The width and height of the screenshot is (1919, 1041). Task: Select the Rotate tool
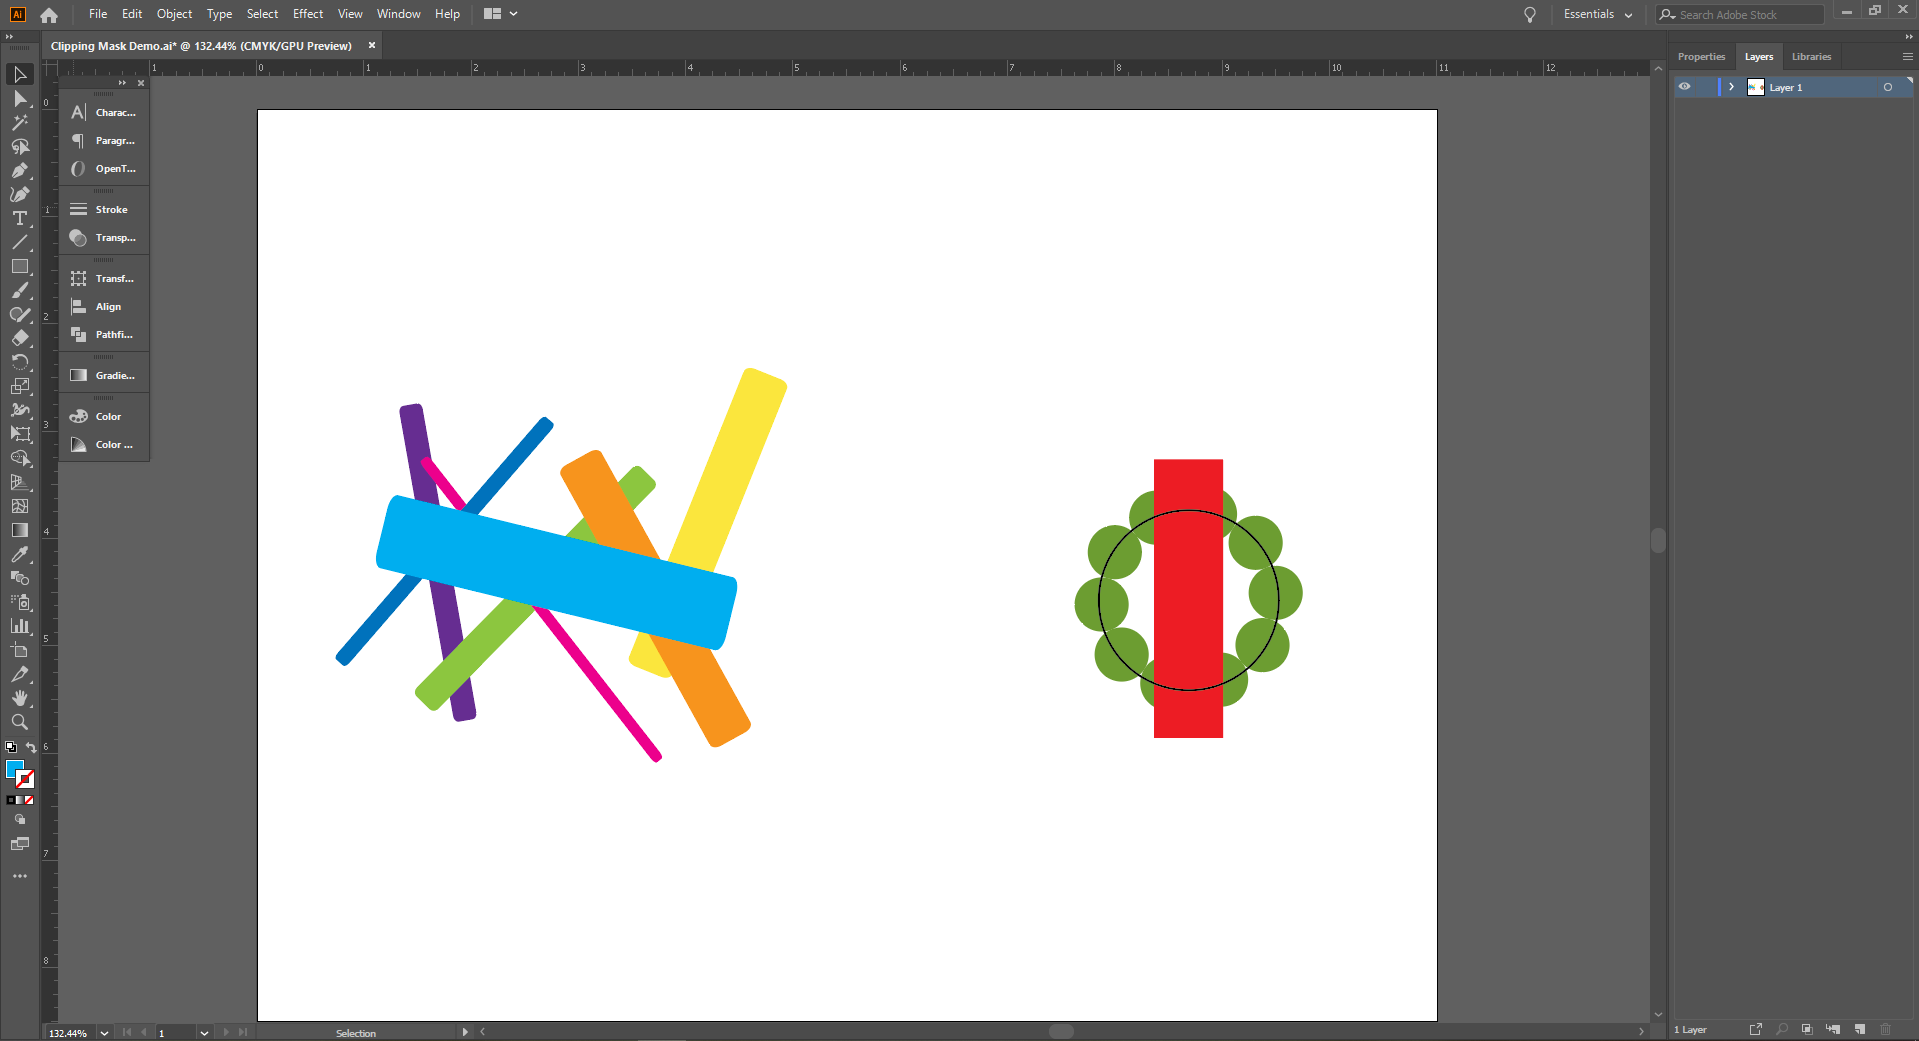[20, 363]
